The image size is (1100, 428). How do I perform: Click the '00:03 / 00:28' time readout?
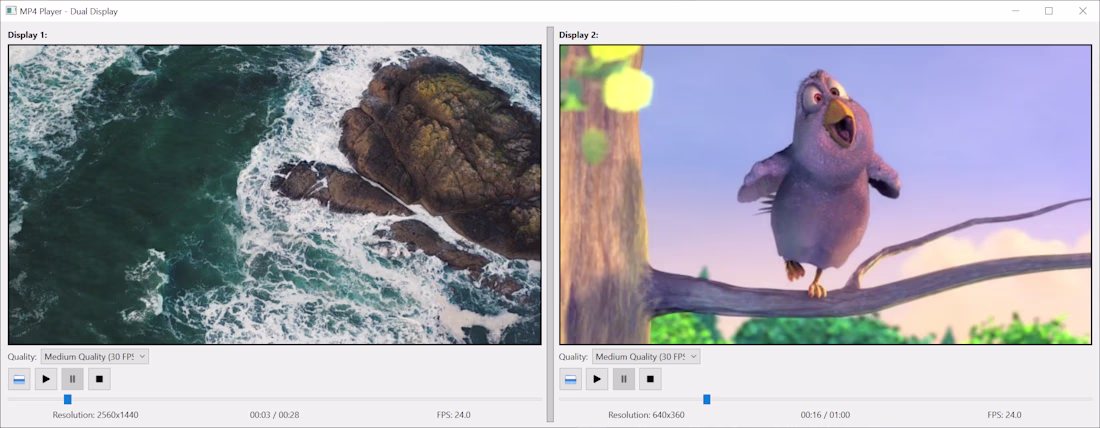(274, 415)
